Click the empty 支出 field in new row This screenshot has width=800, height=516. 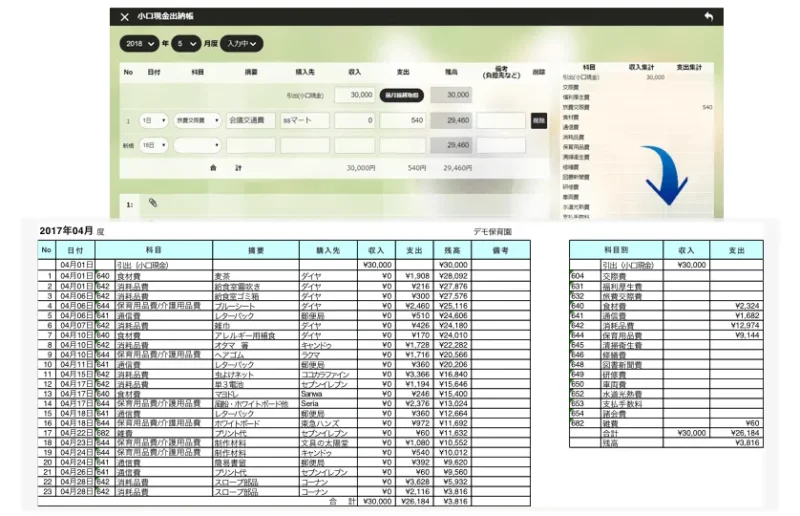click(x=403, y=145)
